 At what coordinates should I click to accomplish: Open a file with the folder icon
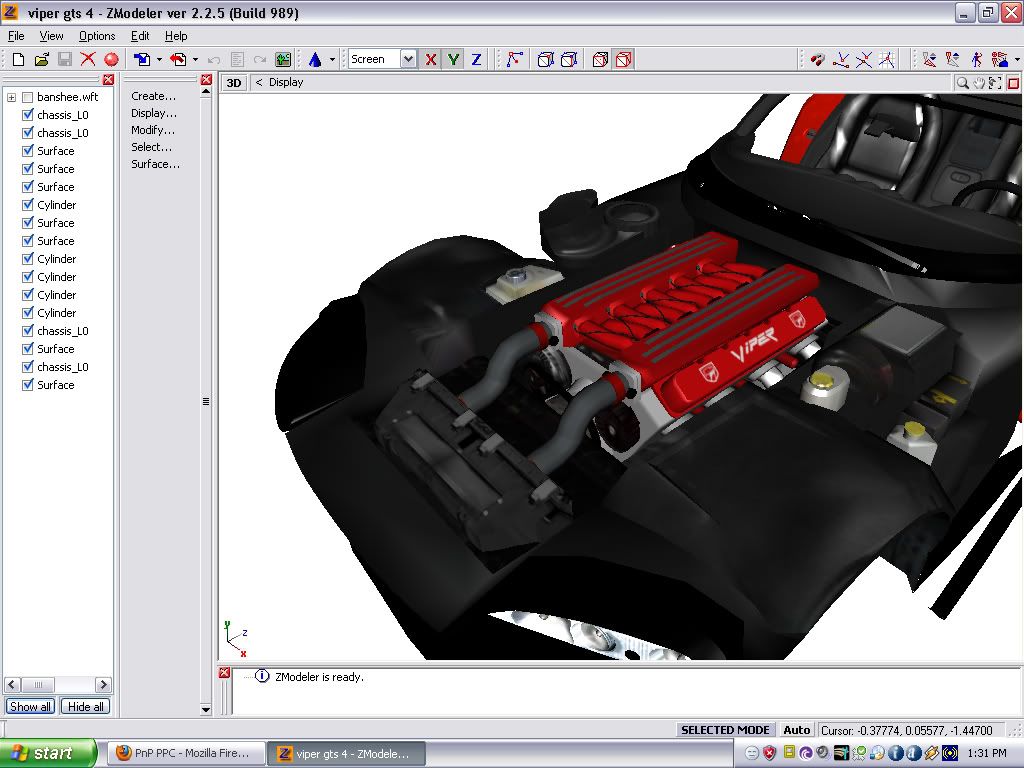click(x=42, y=60)
